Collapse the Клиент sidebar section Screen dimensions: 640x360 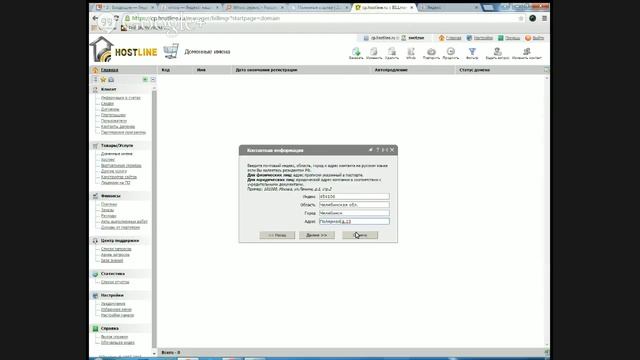[x=109, y=89]
